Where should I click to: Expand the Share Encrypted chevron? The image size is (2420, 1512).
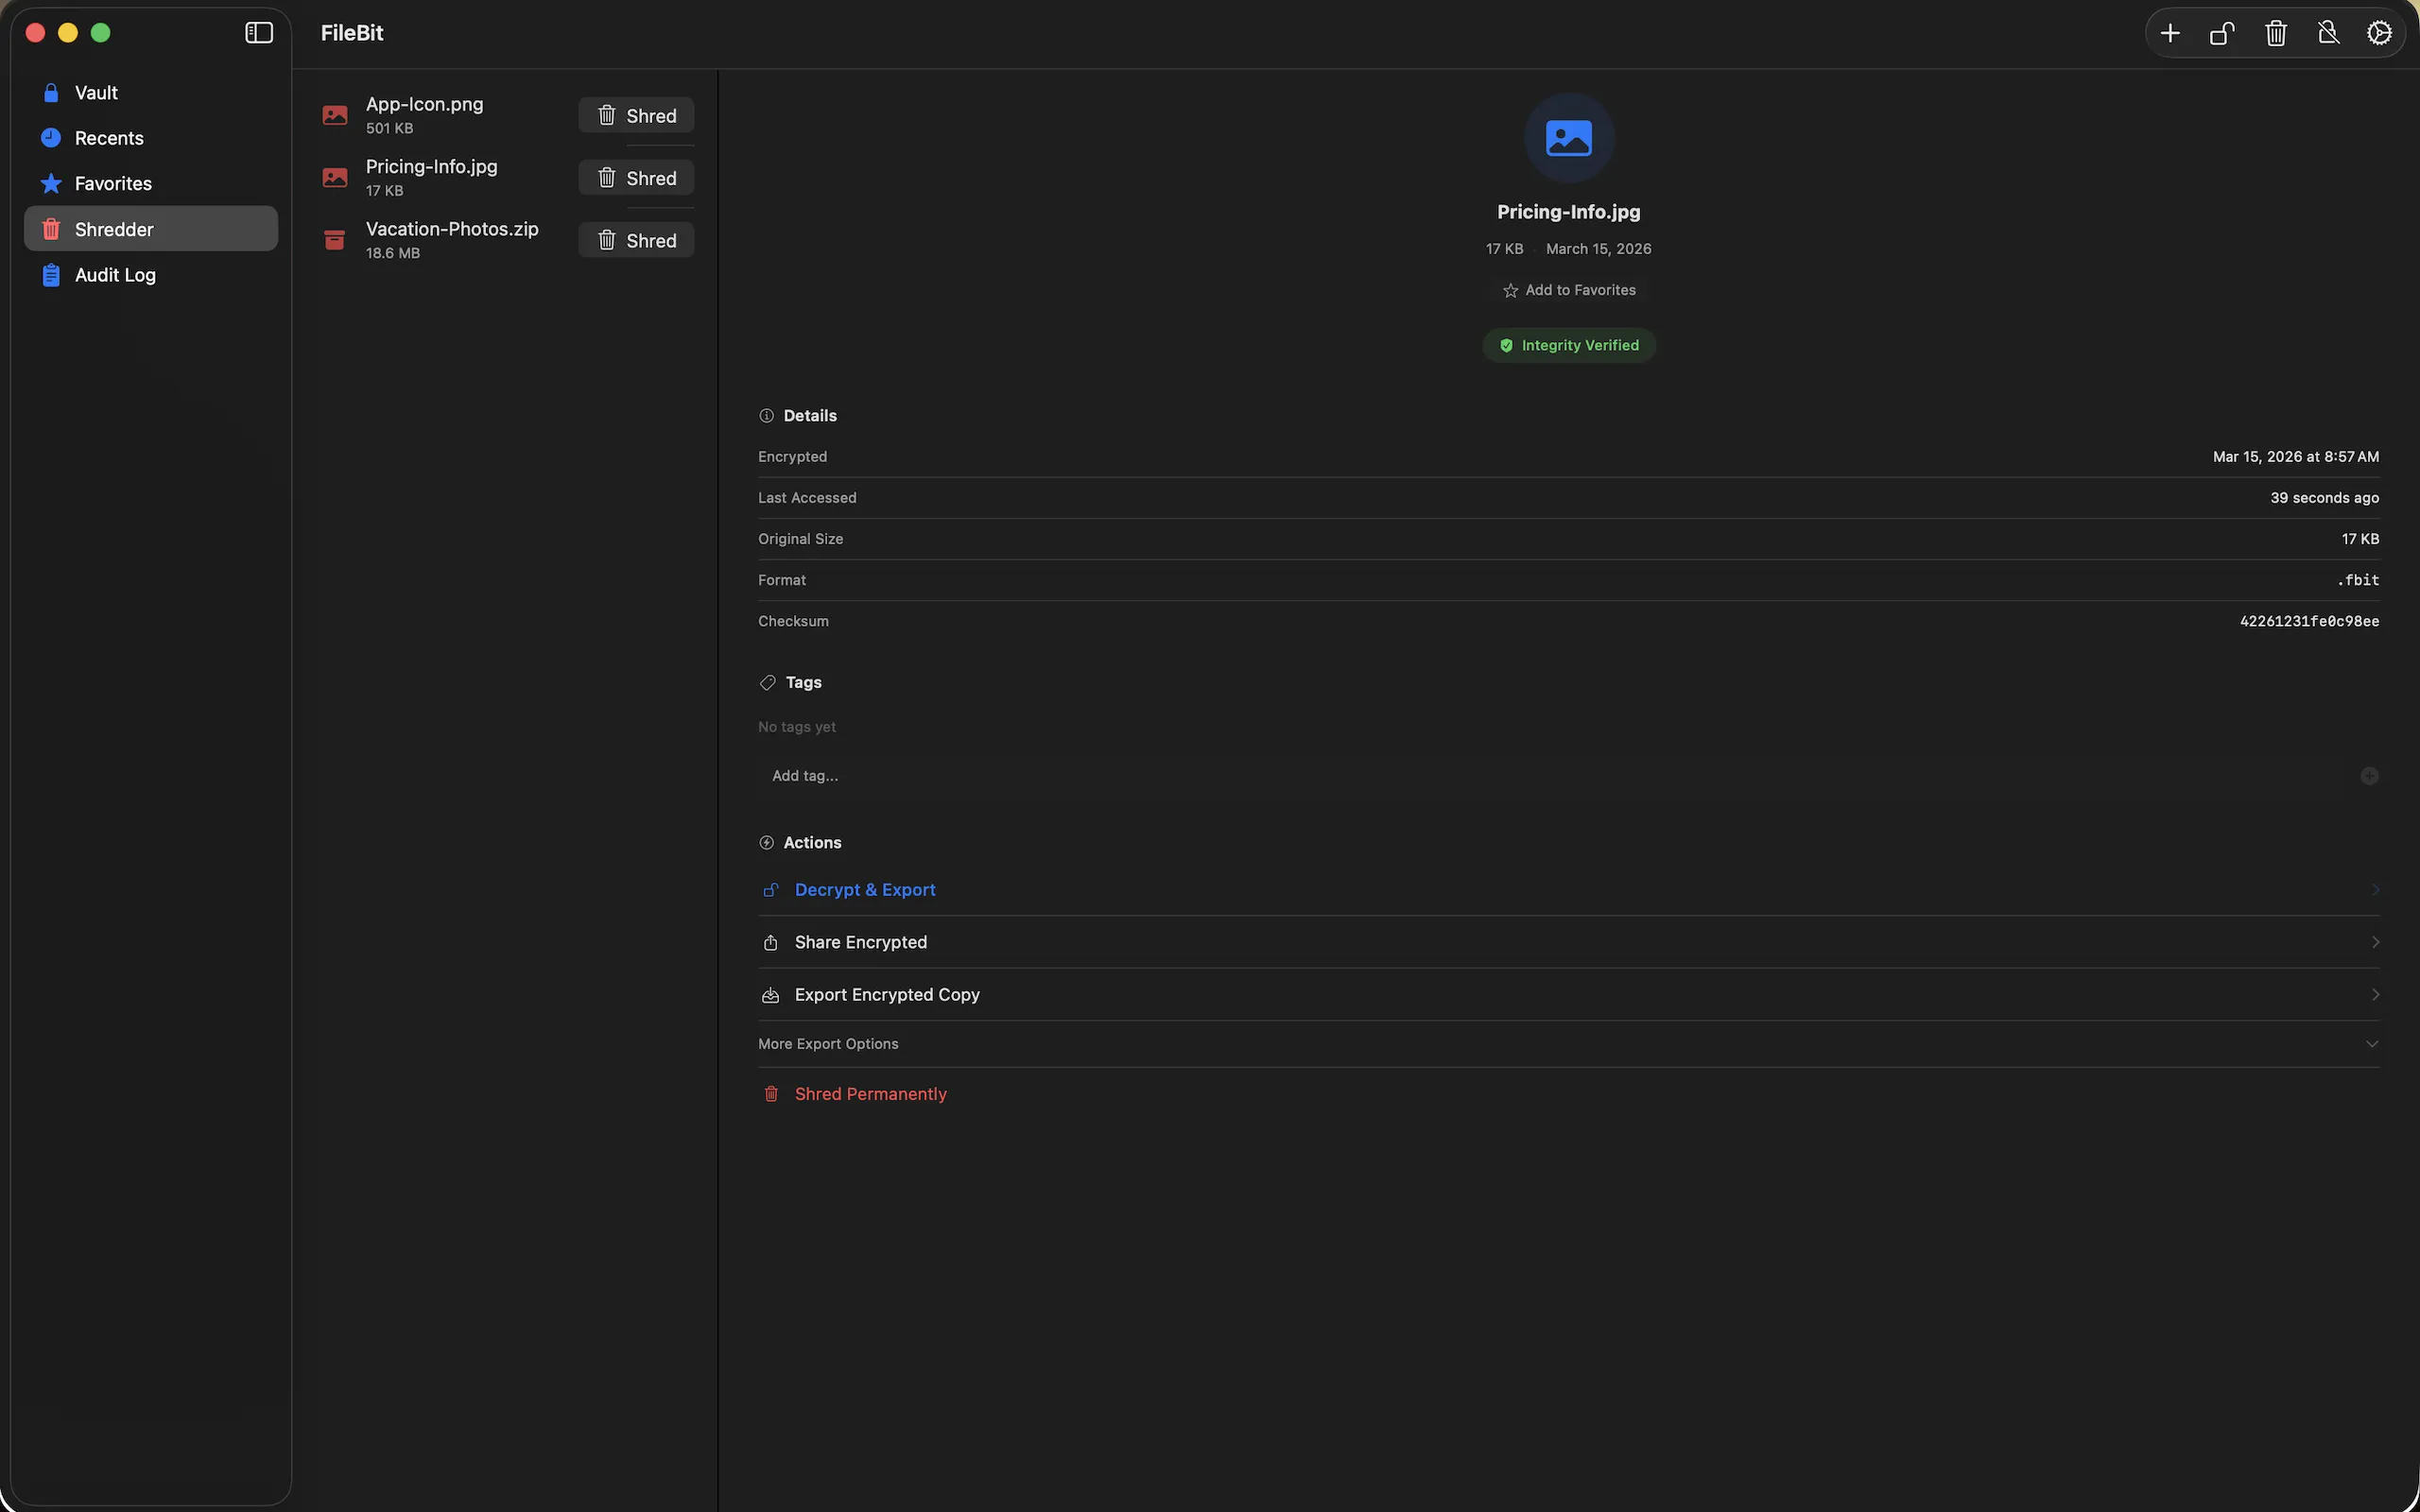point(2374,941)
